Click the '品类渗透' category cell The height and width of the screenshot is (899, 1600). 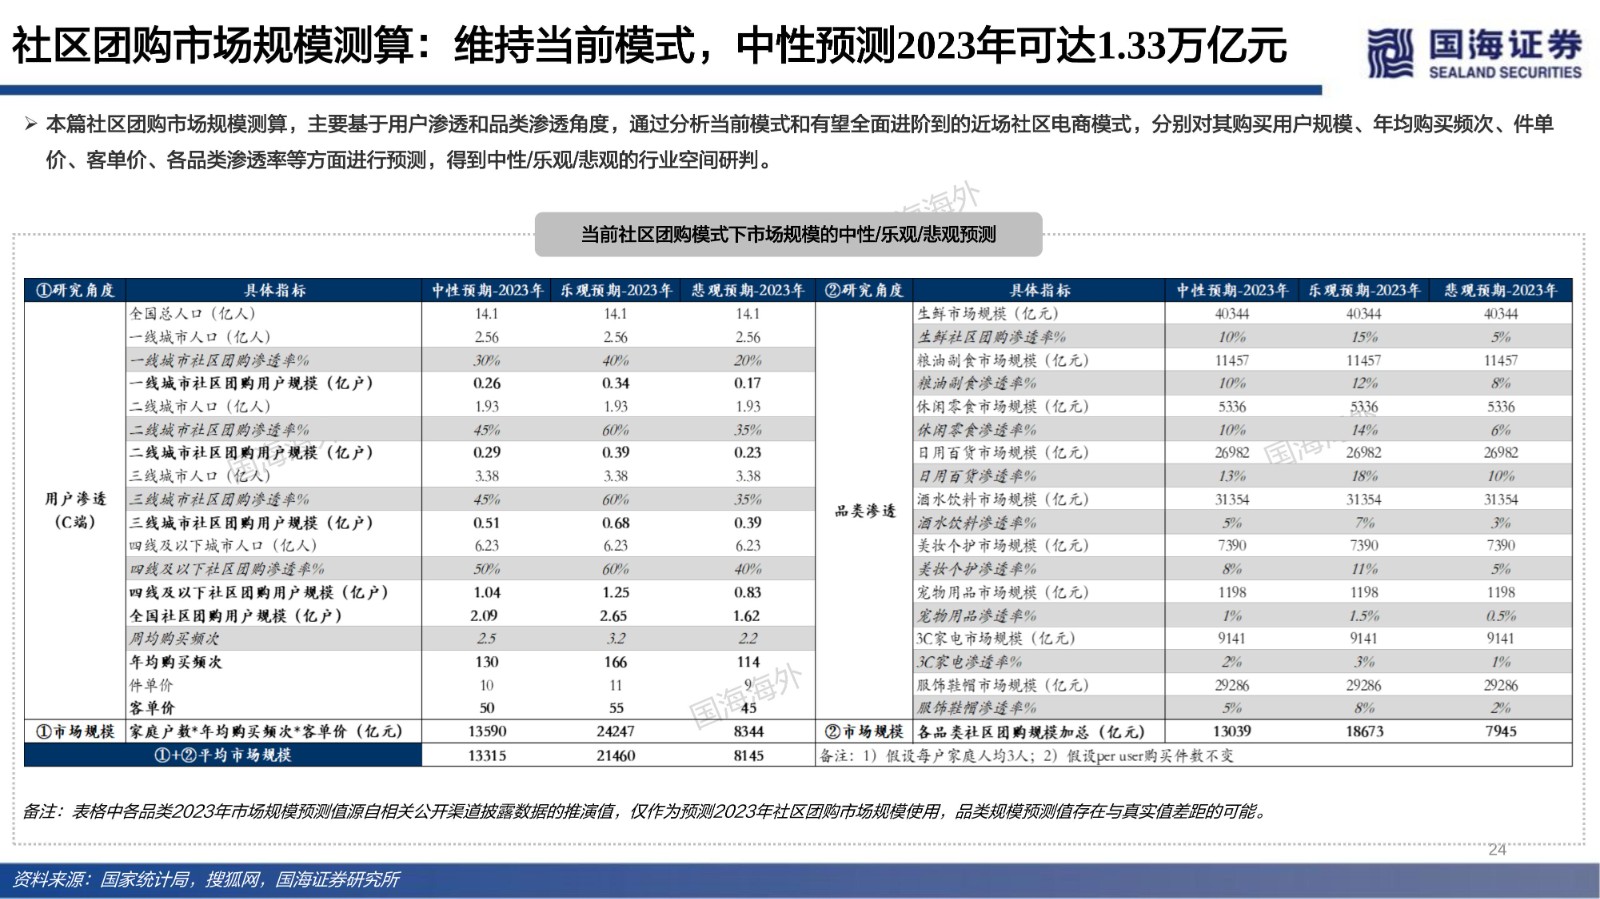pos(865,510)
